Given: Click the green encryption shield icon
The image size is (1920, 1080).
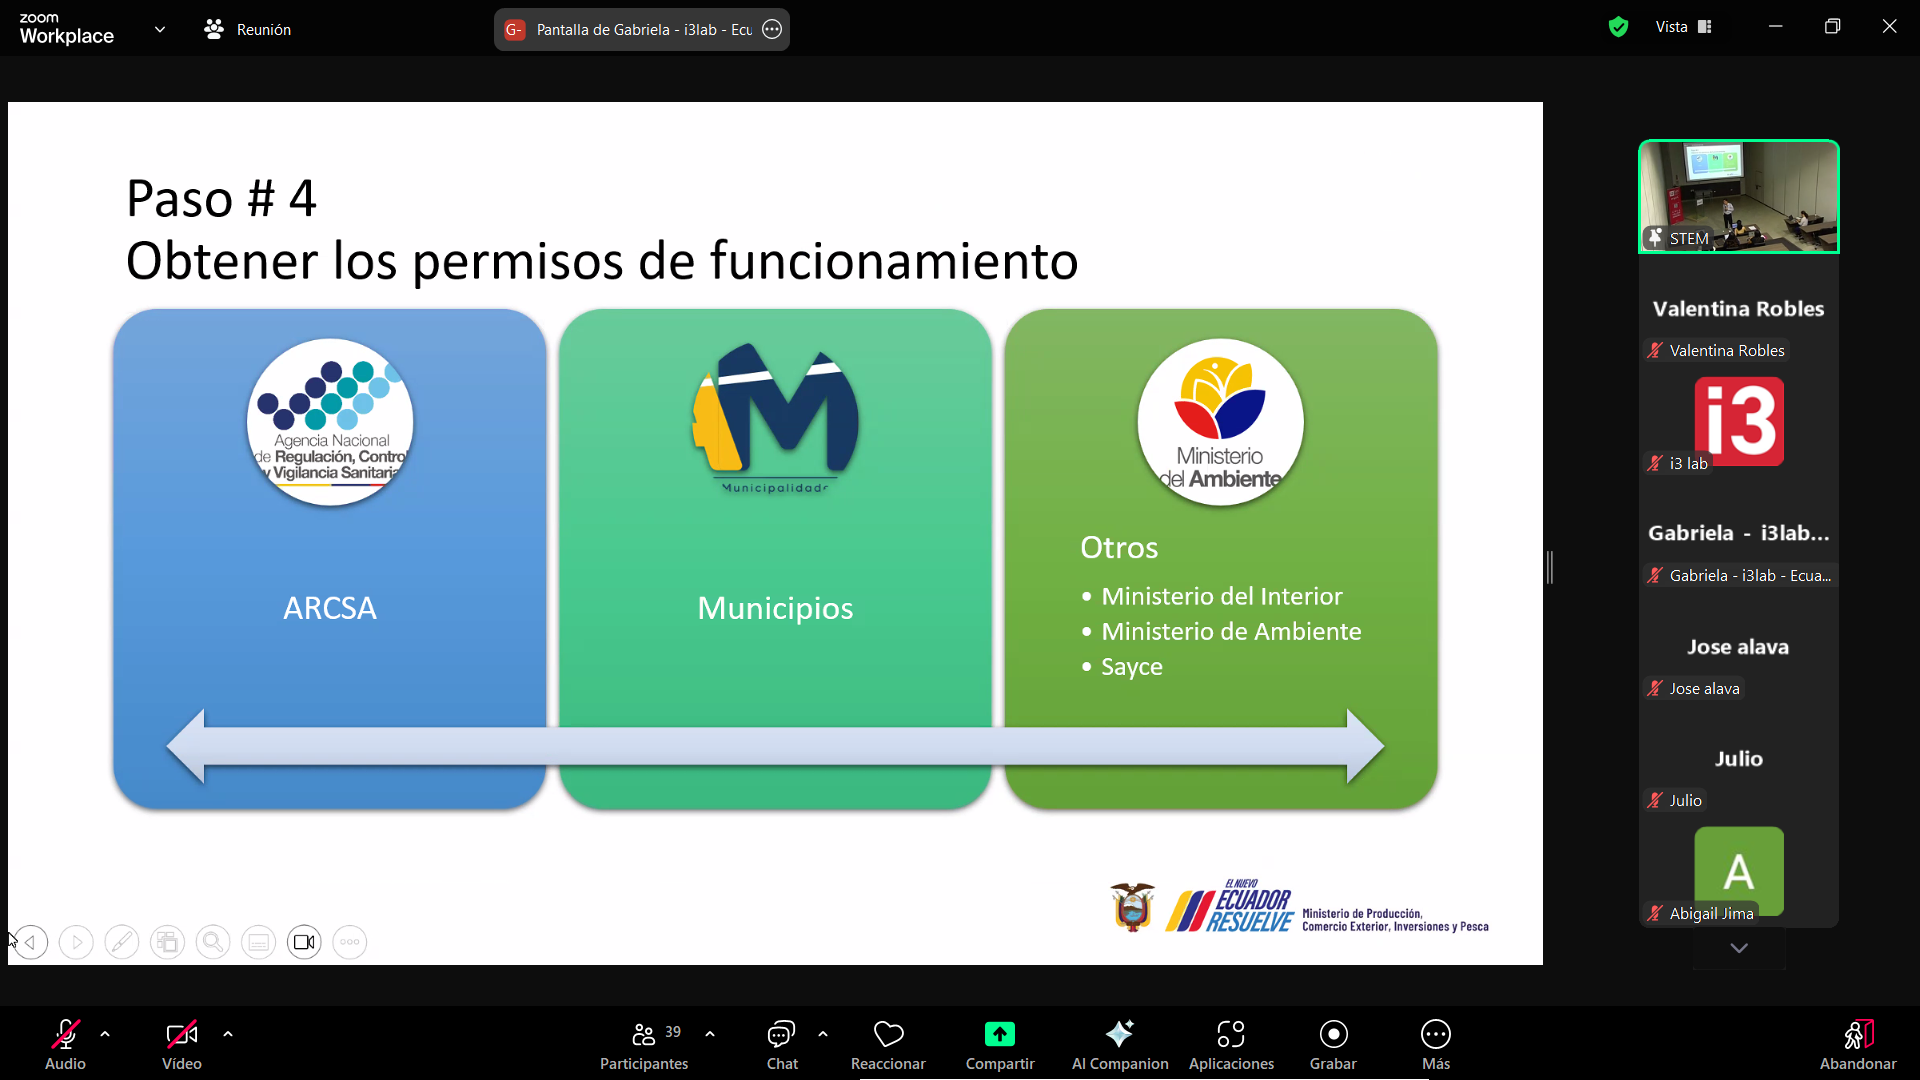Looking at the screenshot, I should pos(1618,27).
